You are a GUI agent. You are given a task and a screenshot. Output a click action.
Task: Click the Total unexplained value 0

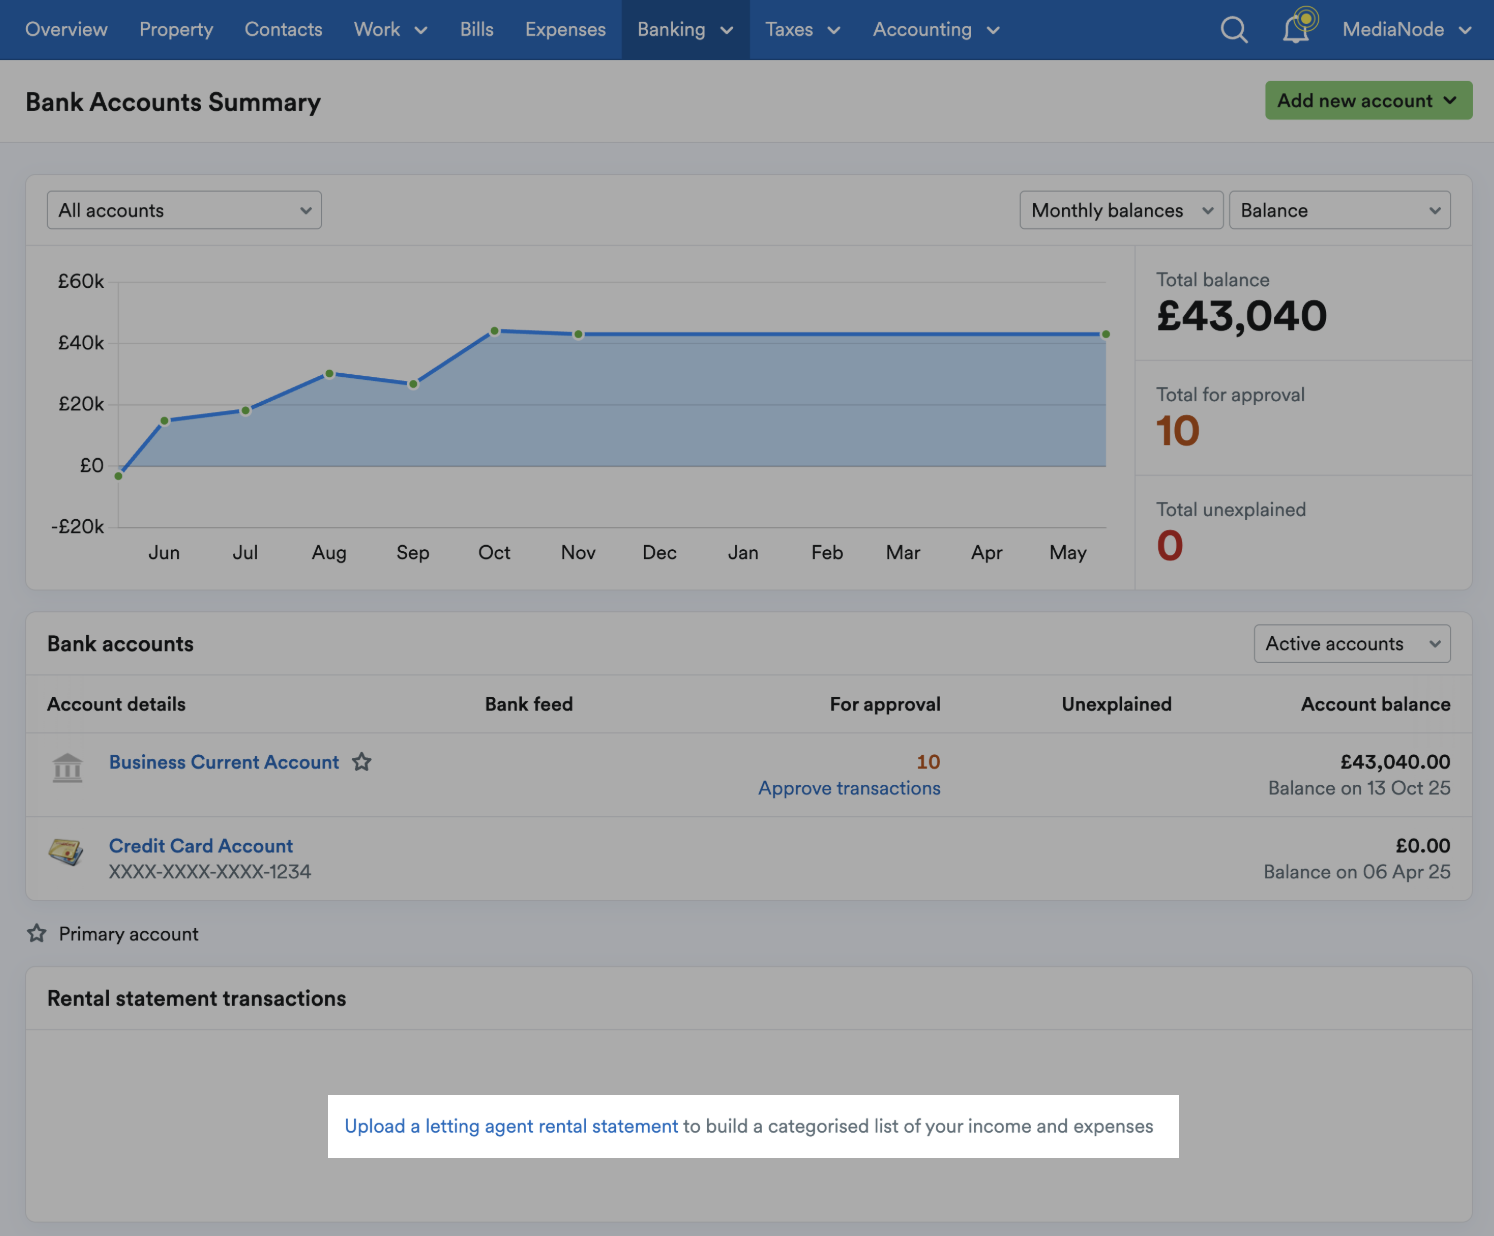[x=1169, y=546]
